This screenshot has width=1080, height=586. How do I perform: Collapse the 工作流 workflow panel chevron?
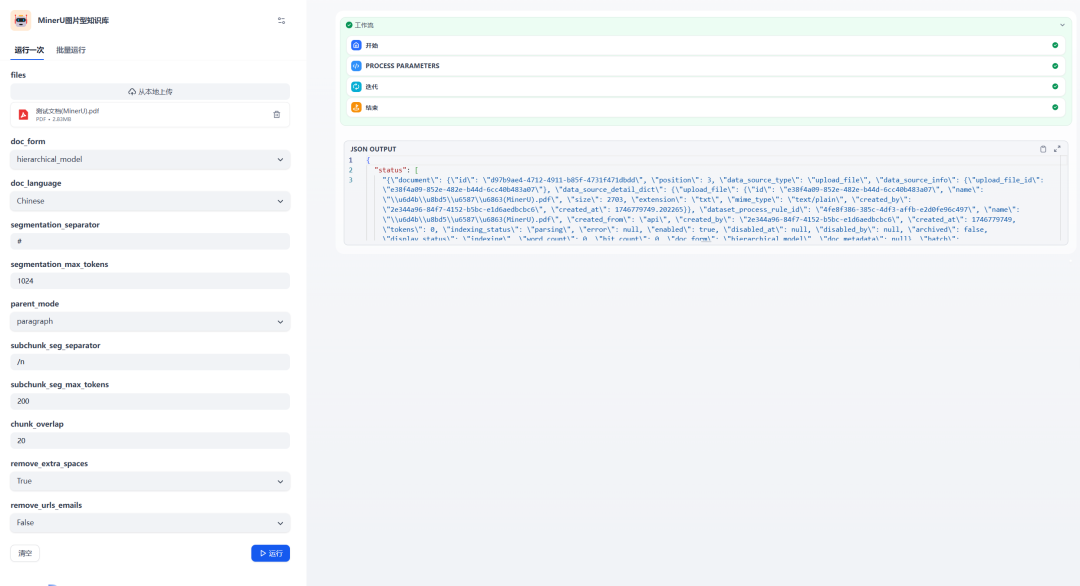[1062, 25]
